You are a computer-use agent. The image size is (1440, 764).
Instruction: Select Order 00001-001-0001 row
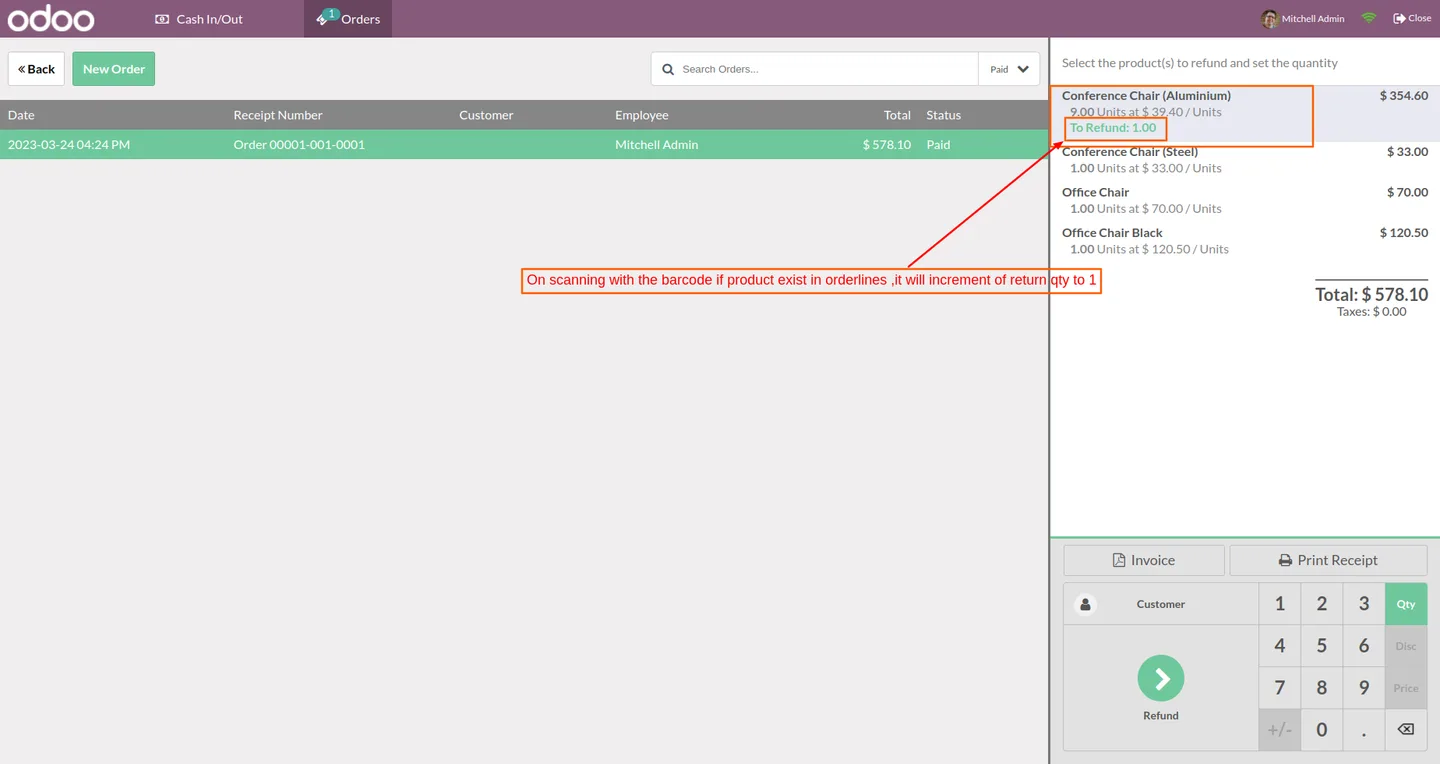pos(524,144)
